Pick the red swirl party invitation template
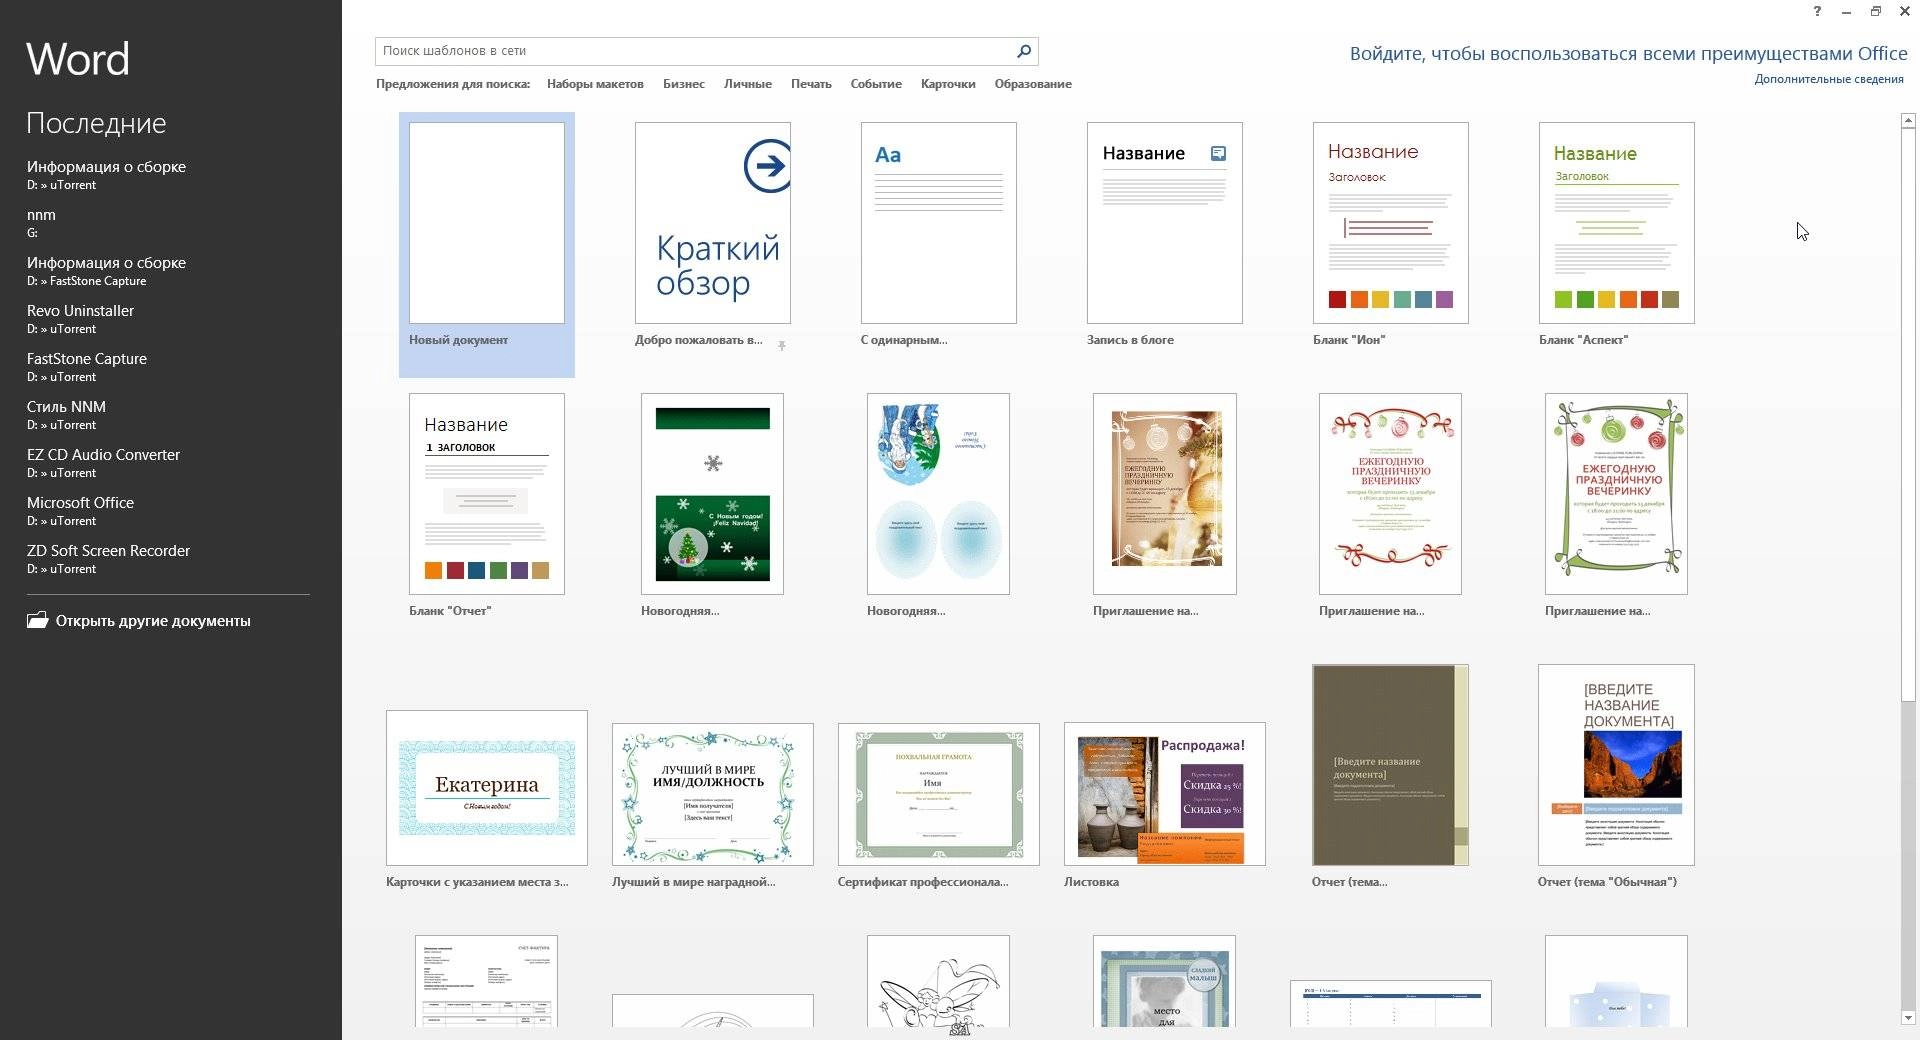This screenshot has width=1920, height=1040. point(1390,494)
